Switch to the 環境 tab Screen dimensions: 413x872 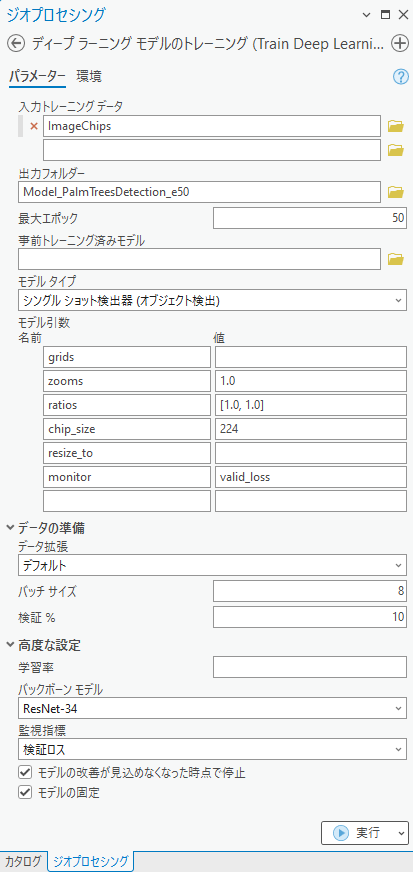click(89, 77)
